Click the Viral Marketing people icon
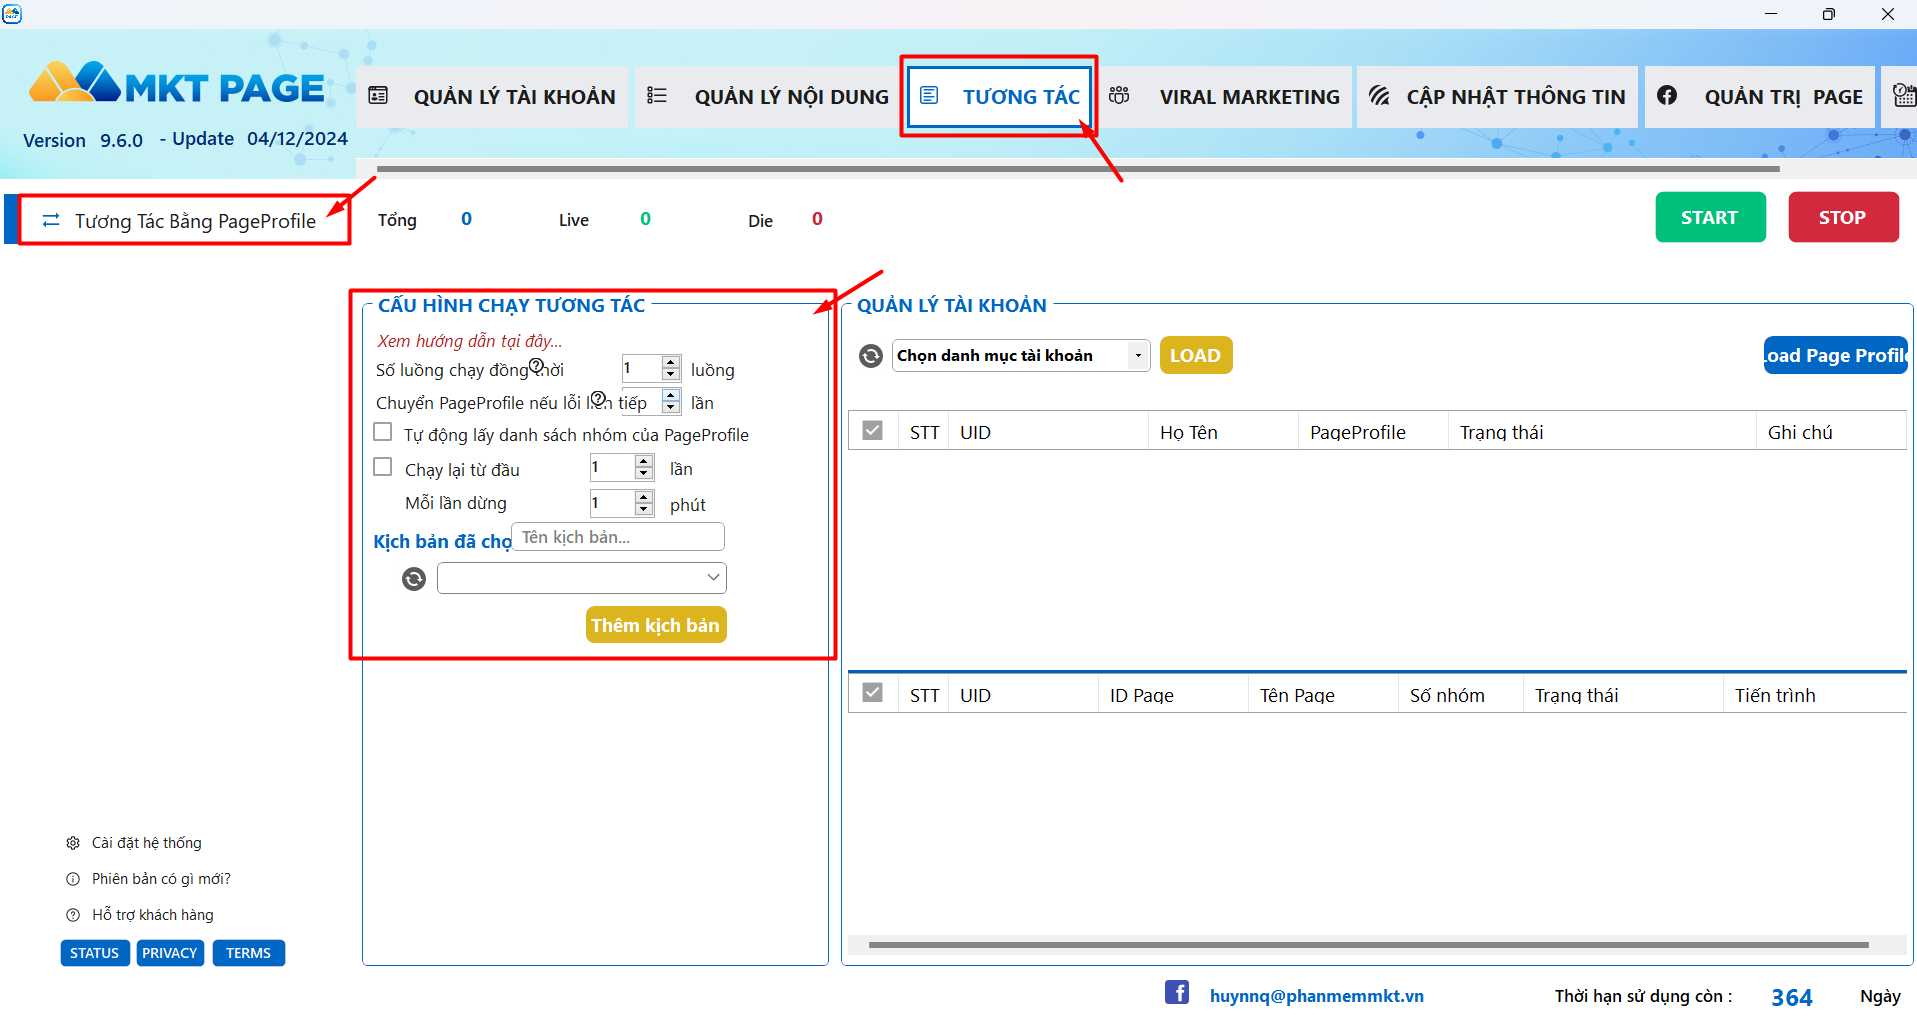The image size is (1917, 1018). coord(1119,95)
